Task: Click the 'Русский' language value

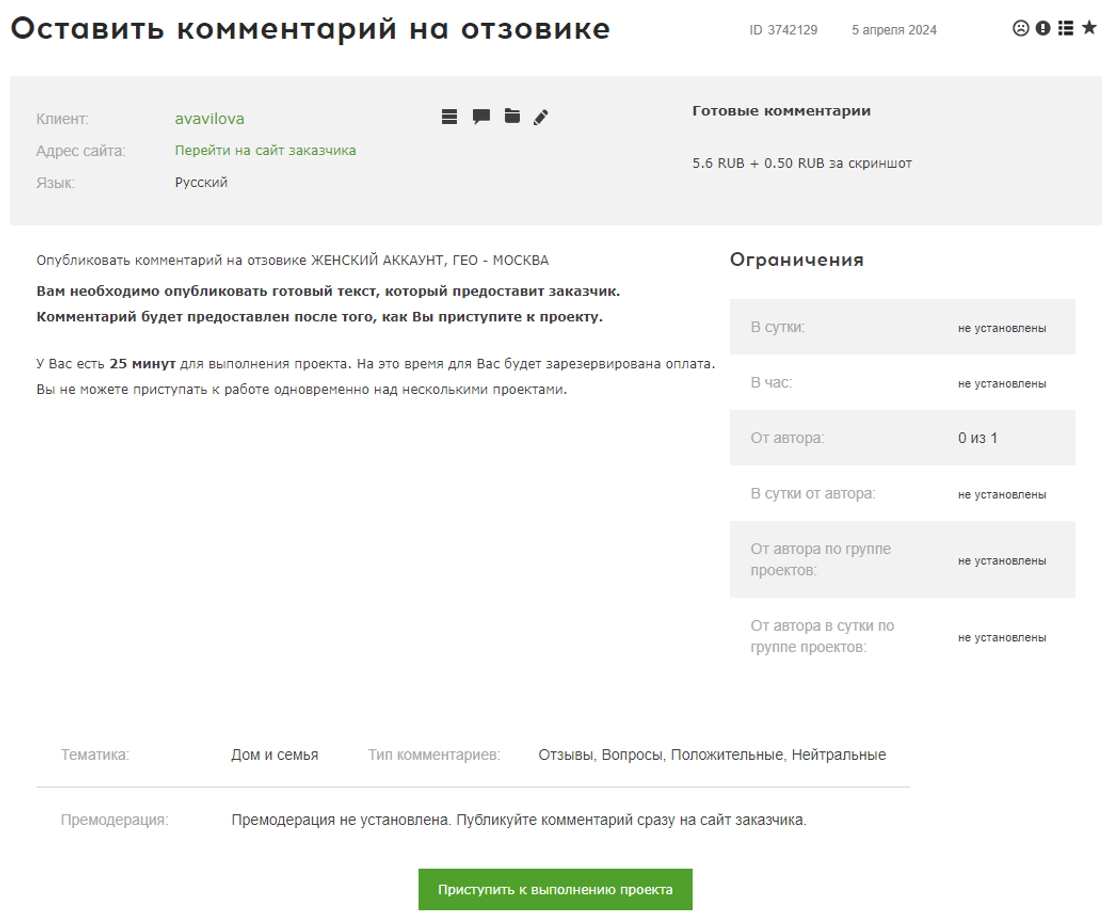Action: point(202,182)
